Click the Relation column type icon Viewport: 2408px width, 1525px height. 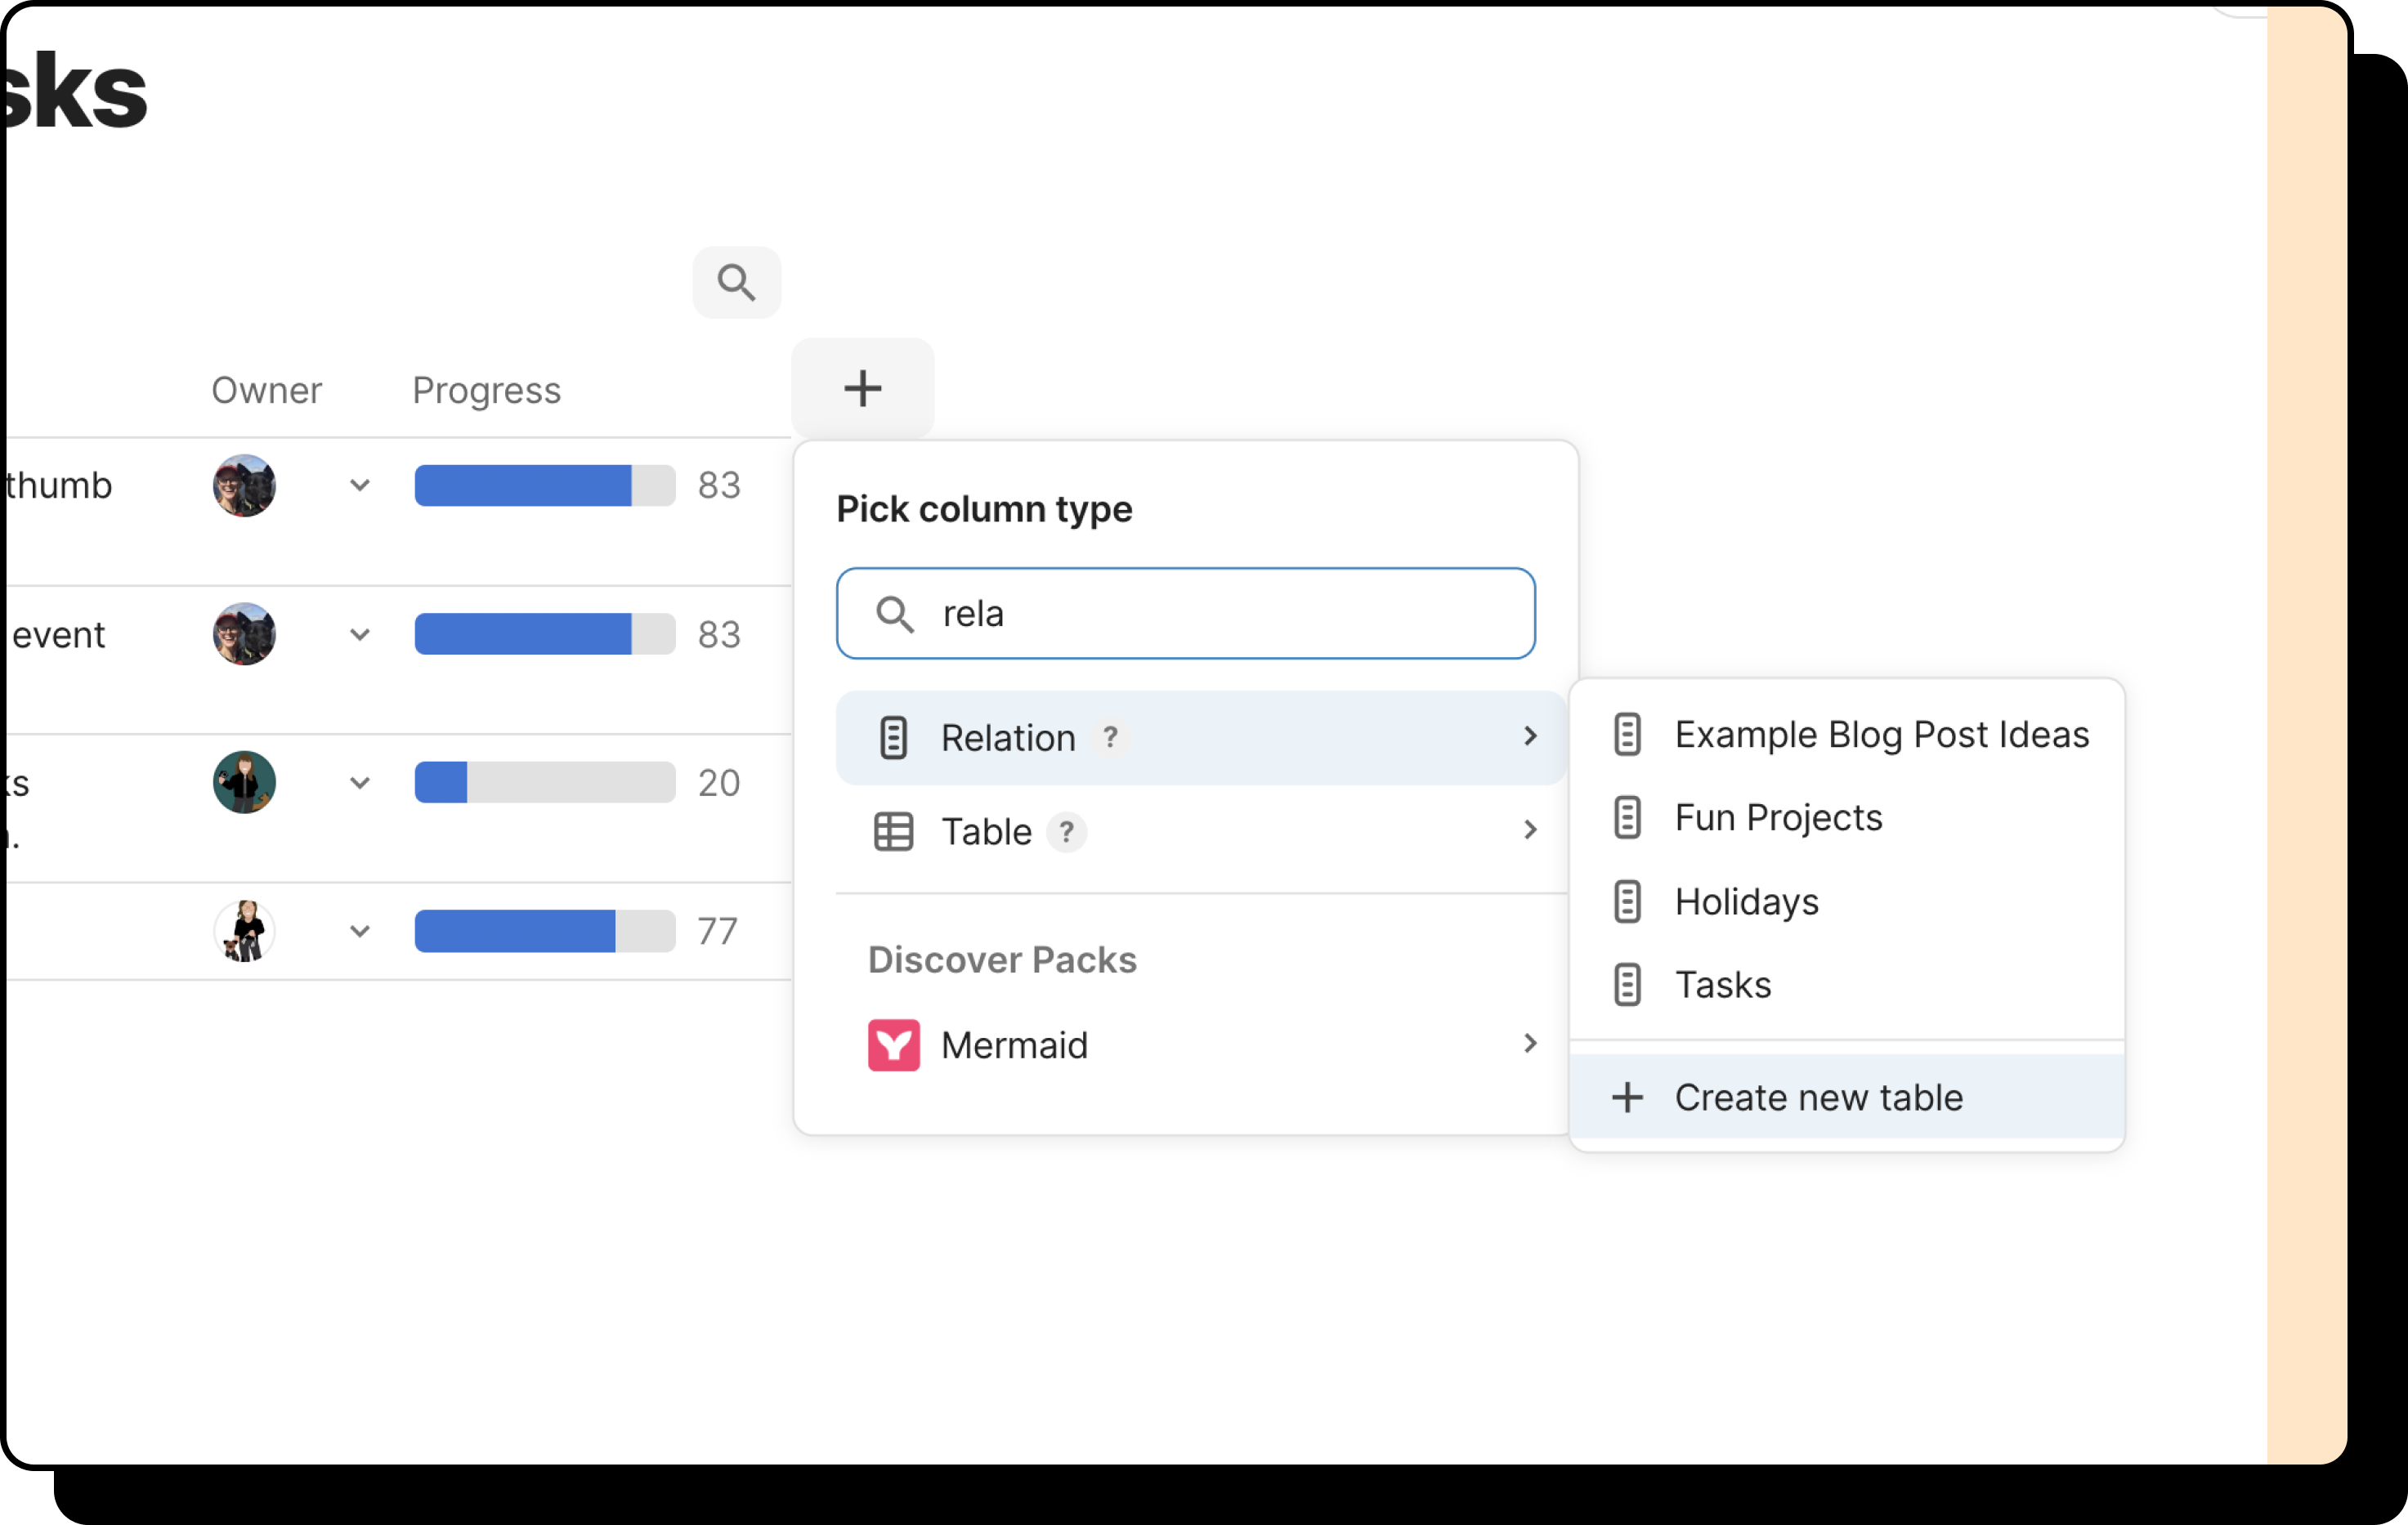[x=893, y=737]
